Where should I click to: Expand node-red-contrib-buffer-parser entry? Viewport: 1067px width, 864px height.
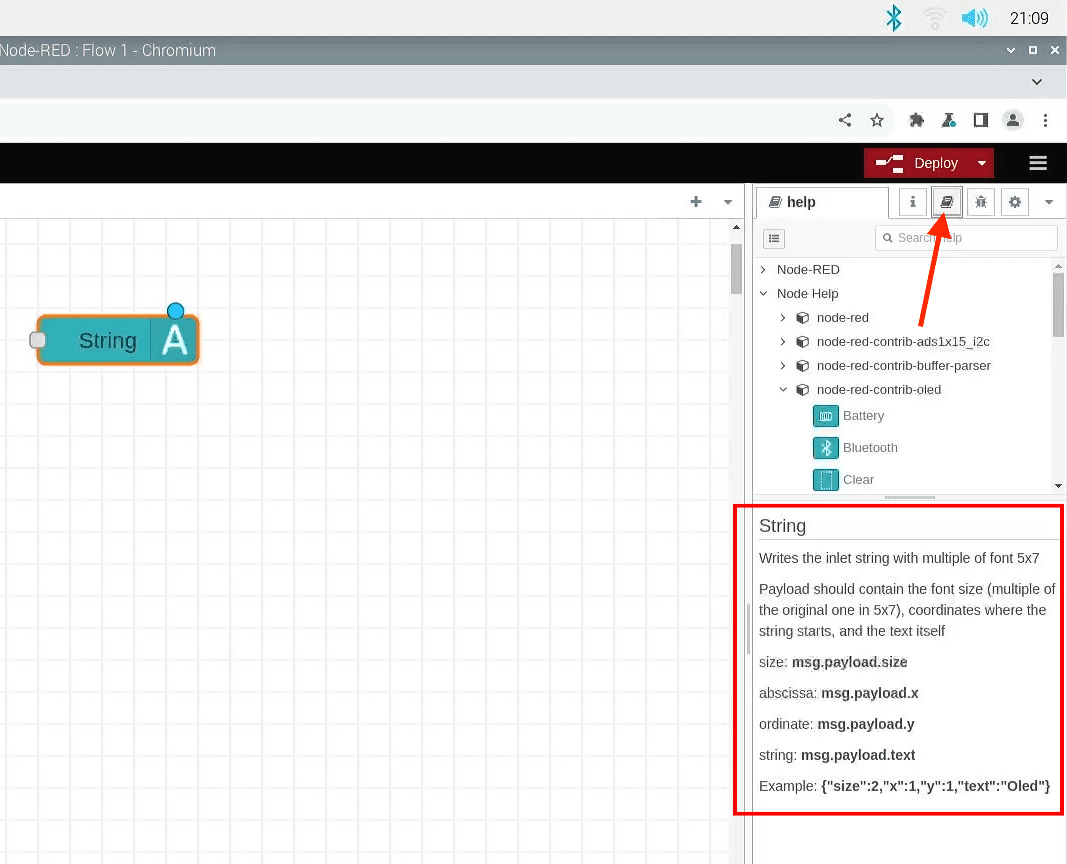[x=783, y=366]
